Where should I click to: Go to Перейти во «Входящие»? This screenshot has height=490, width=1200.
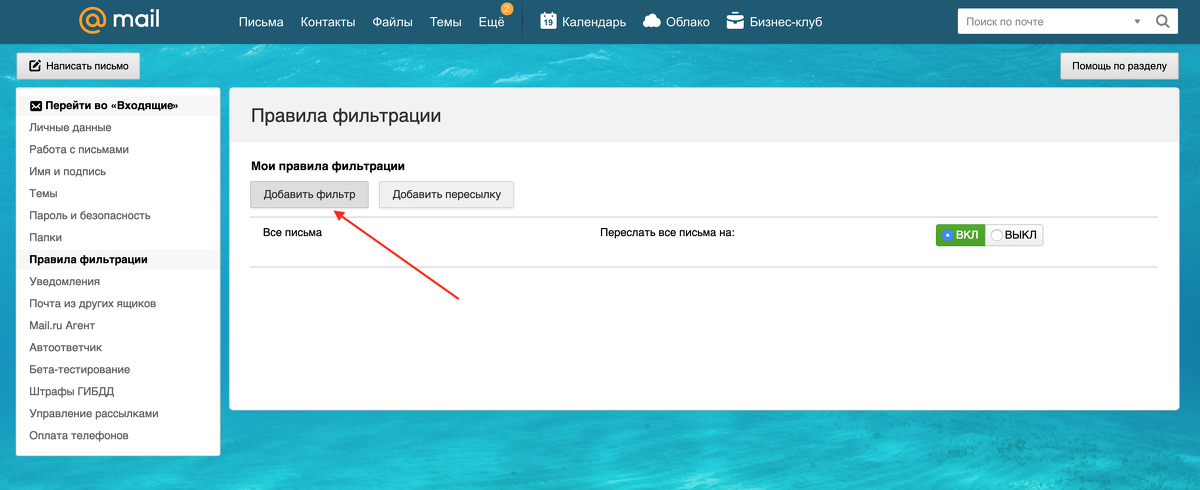point(111,105)
